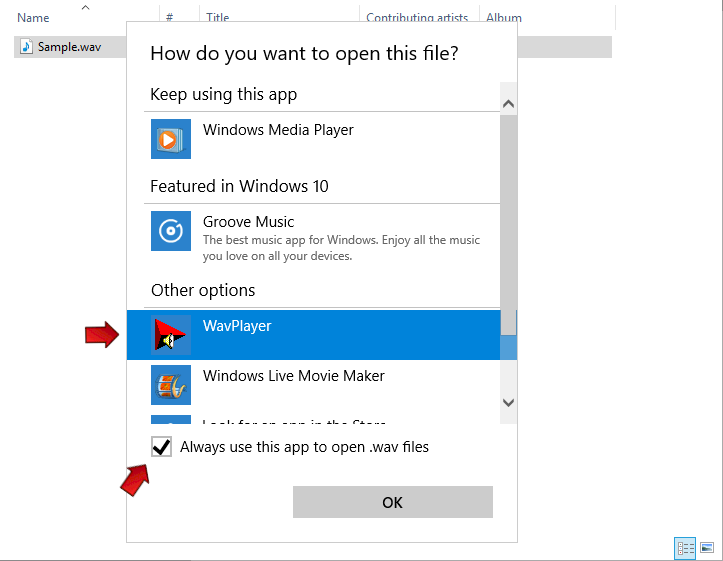Select the WavPlayer list entry text
The width and height of the screenshot is (723, 561).
(x=237, y=326)
